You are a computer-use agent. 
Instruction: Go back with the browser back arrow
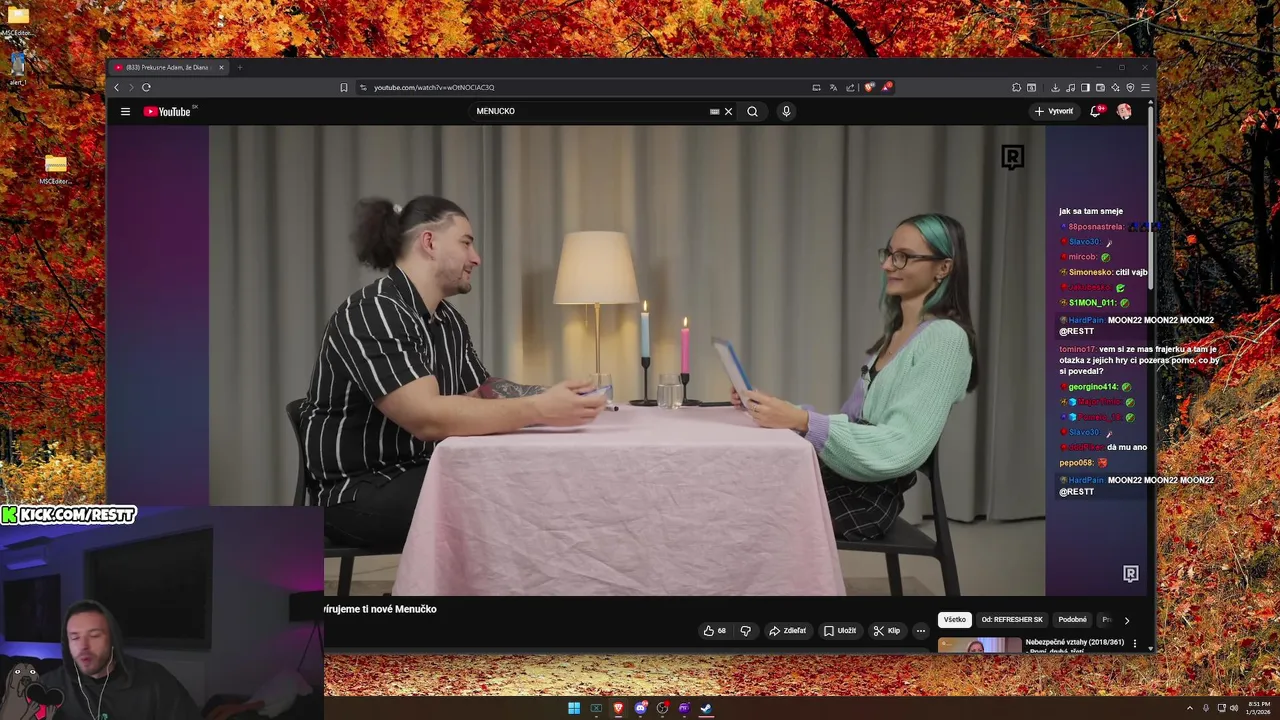[x=116, y=87]
